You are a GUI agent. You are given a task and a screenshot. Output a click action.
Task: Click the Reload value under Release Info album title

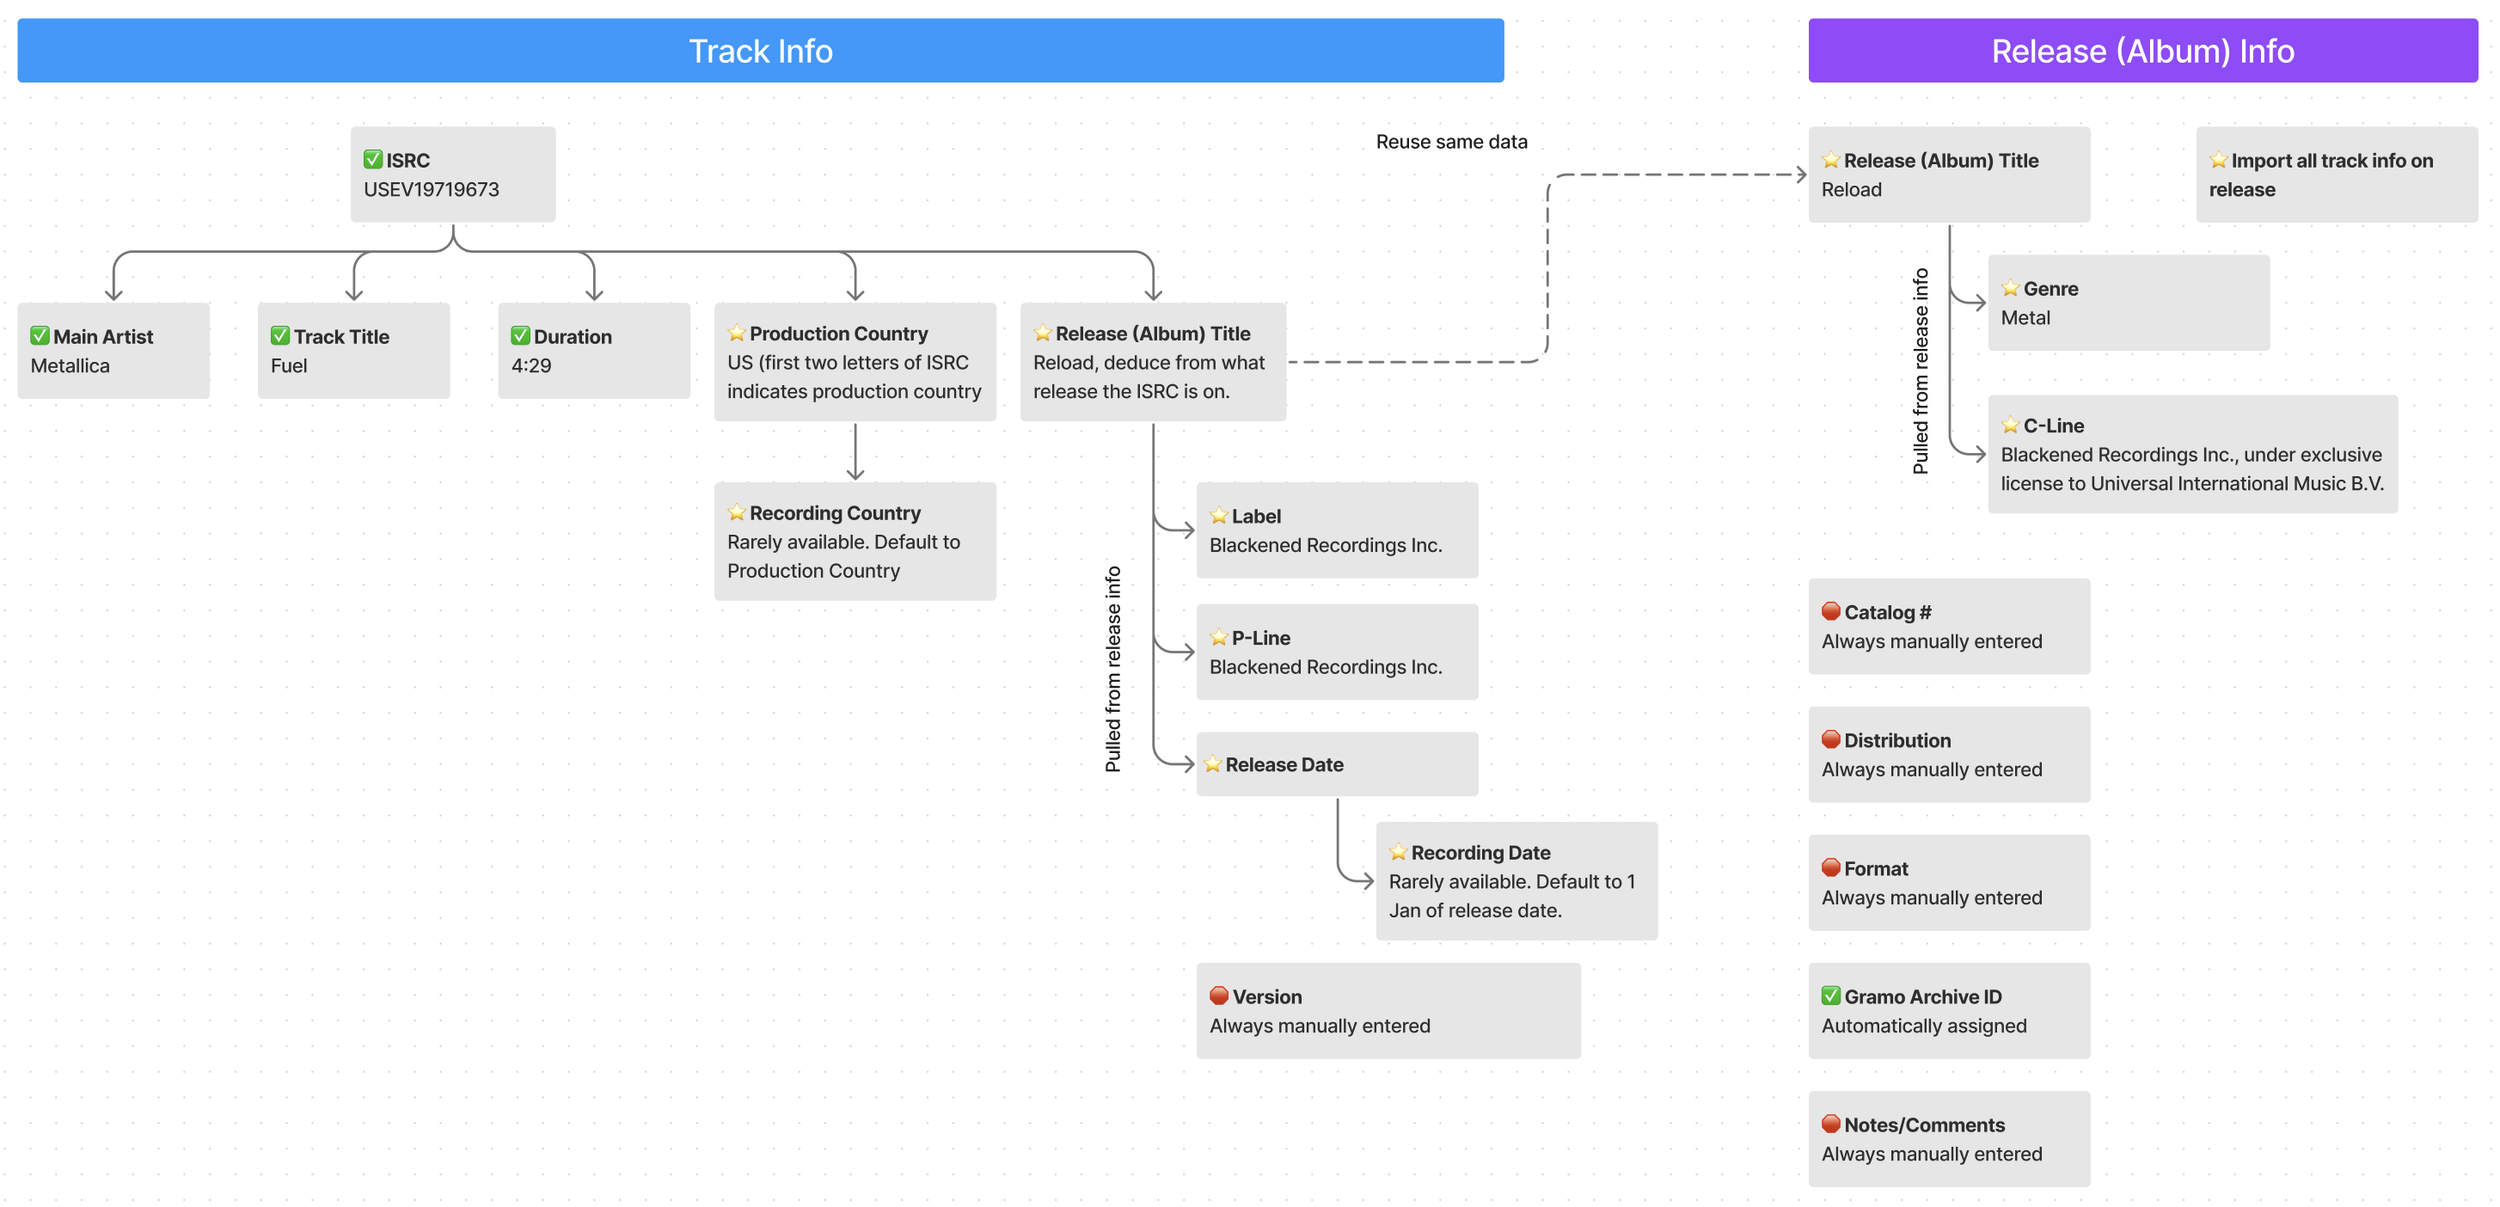1852,189
